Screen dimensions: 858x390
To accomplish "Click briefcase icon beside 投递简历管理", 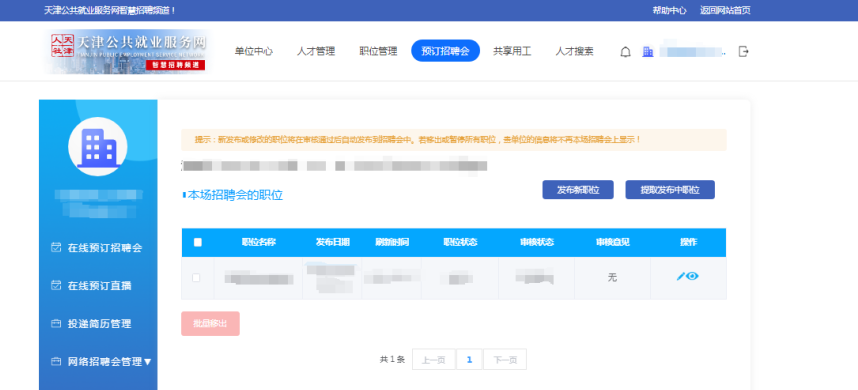I will click(55, 323).
